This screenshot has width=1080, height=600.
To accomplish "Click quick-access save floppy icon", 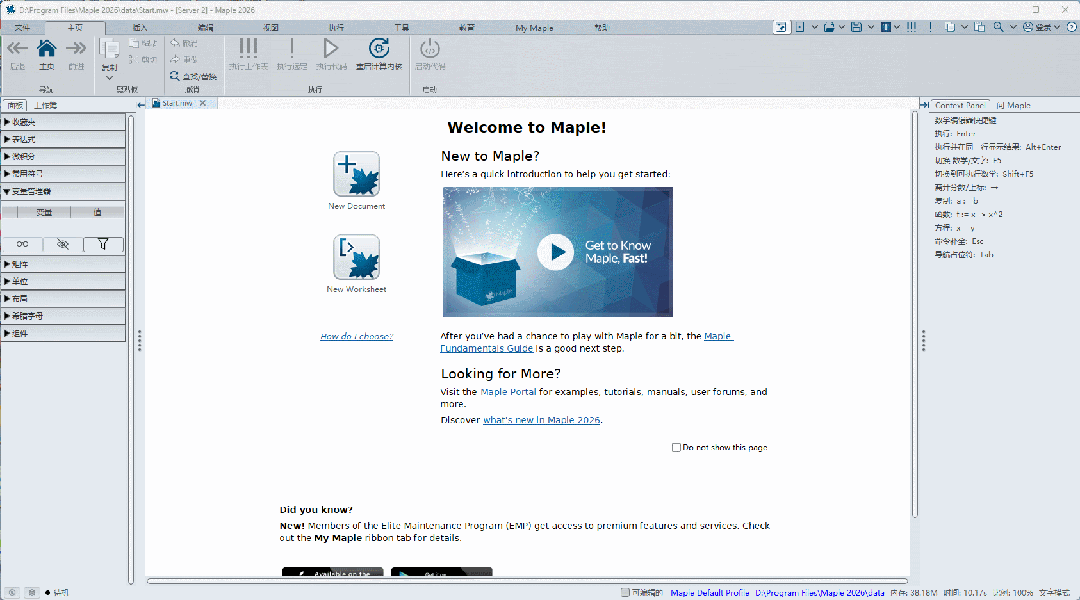I will 856,27.
